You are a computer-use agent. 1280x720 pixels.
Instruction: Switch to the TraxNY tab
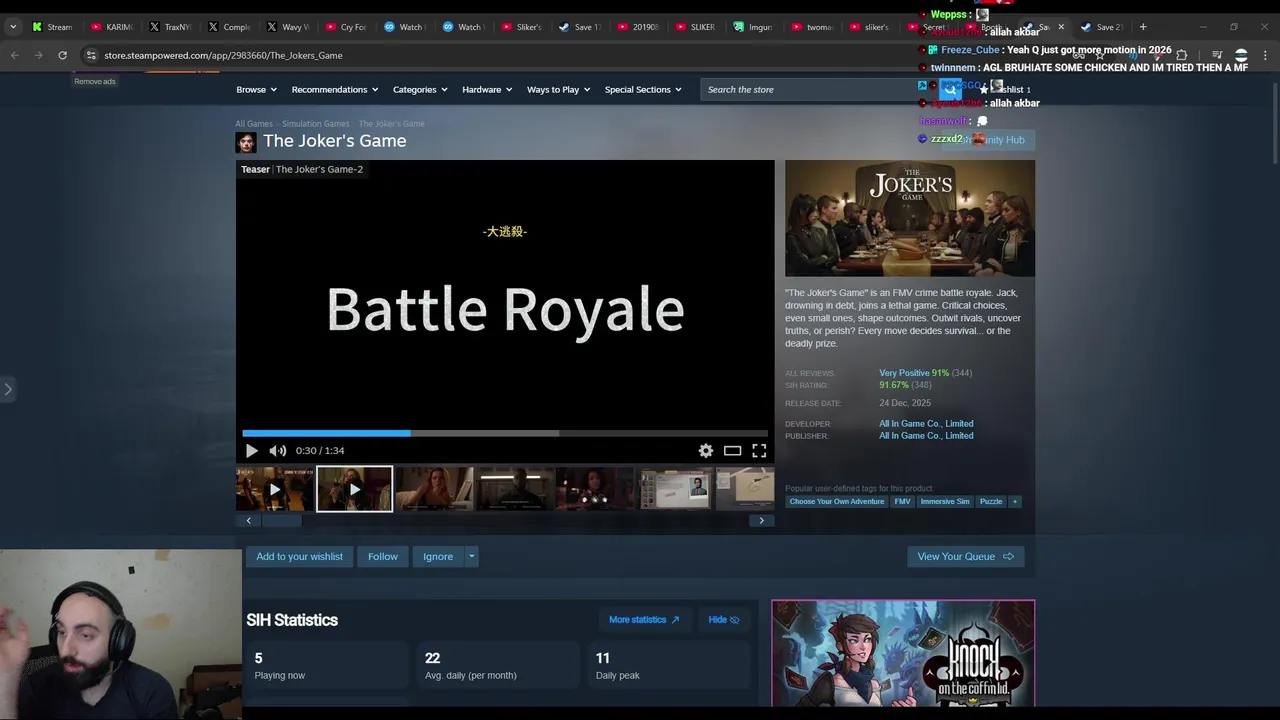click(169, 27)
